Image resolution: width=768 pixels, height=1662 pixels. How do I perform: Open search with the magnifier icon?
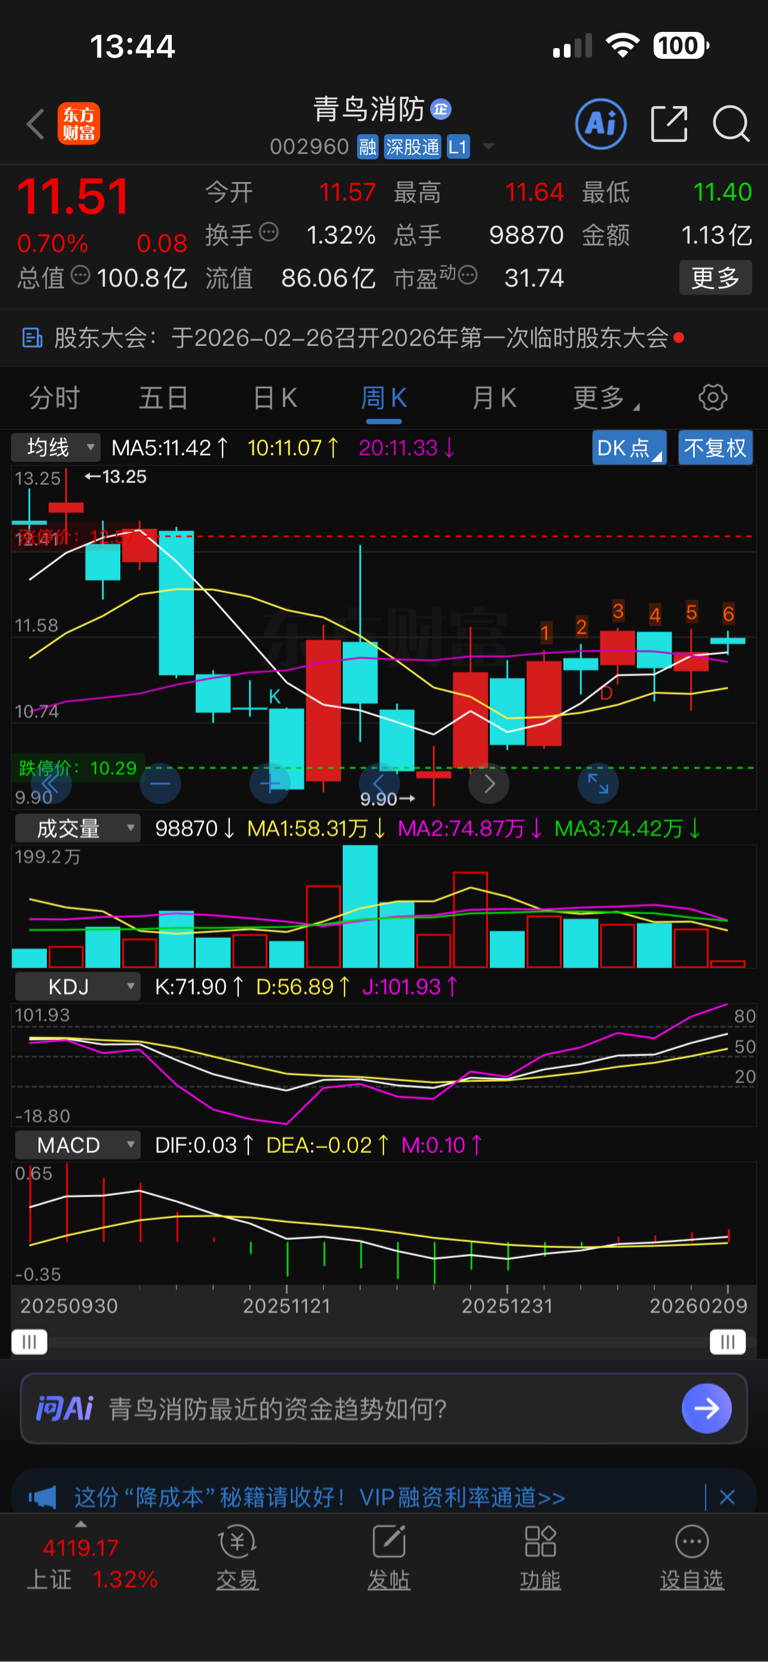pos(731,124)
